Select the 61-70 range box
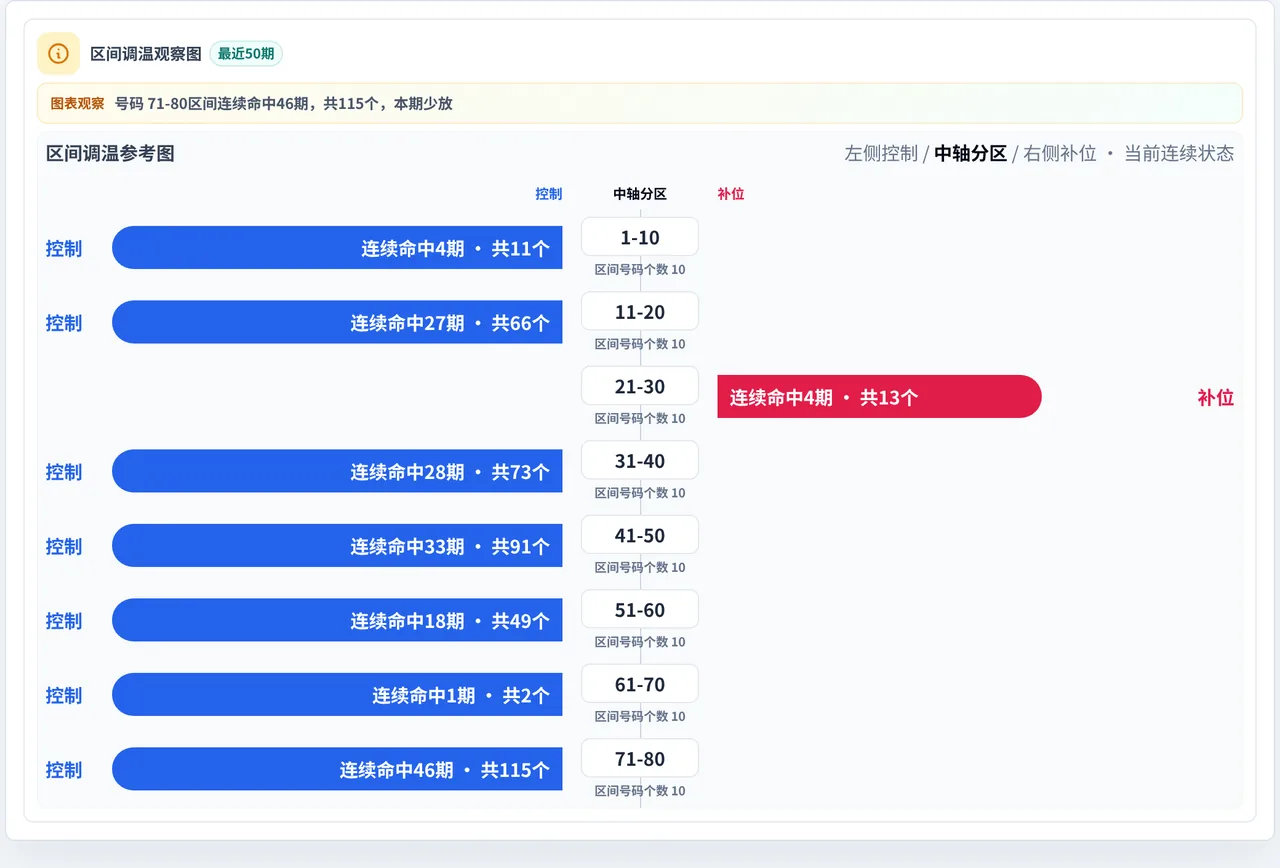This screenshot has height=868, width=1280. pos(640,684)
